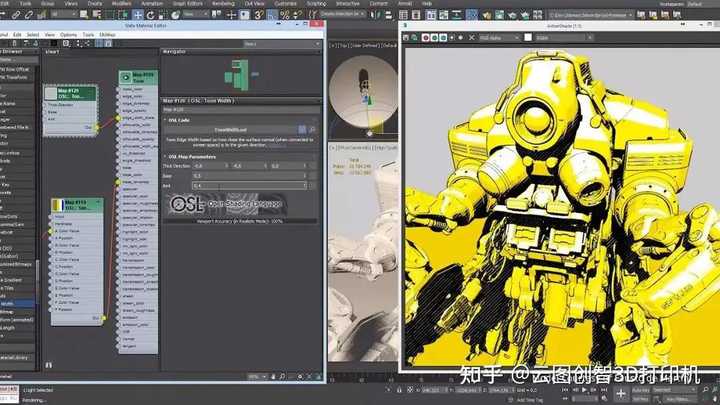This screenshot has width=720, height=405.
Task: Select the Map #129 OSL node header
Action: 70,93
